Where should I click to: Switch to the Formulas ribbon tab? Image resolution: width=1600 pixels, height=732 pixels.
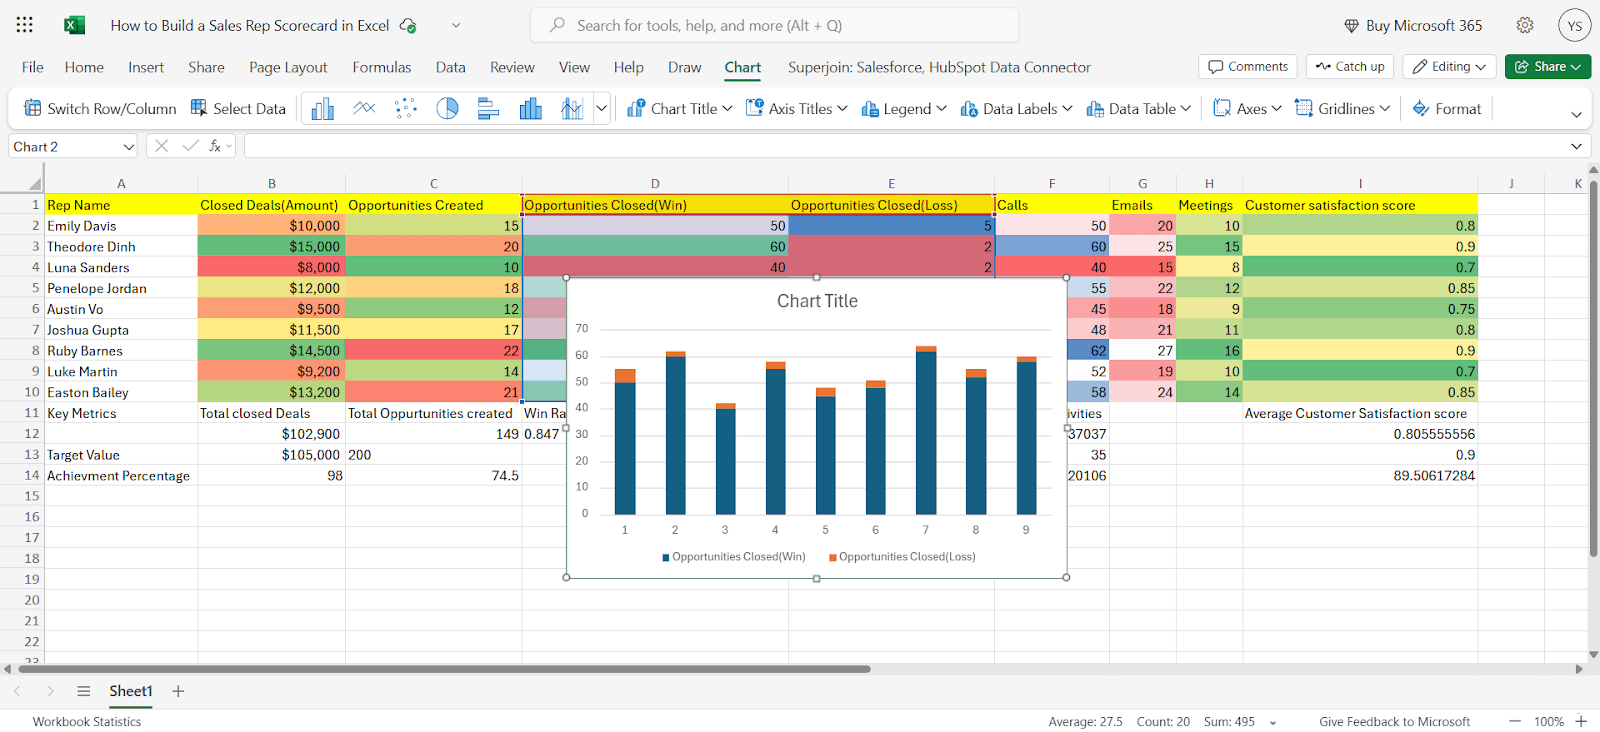(381, 67)
